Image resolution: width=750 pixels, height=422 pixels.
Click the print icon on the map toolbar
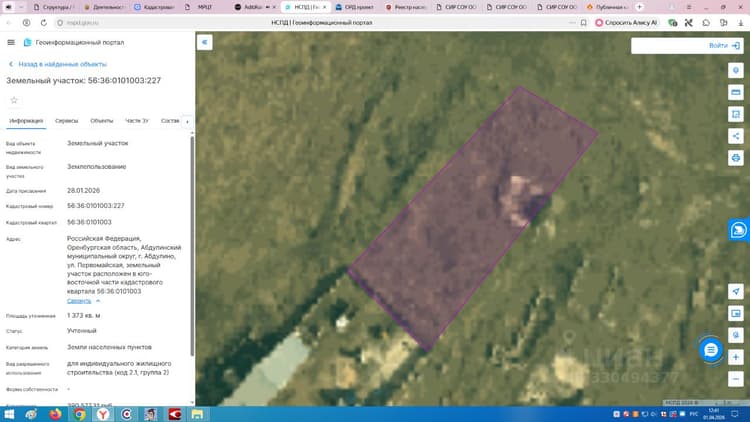pyautogui.click(x=736, y=158)
